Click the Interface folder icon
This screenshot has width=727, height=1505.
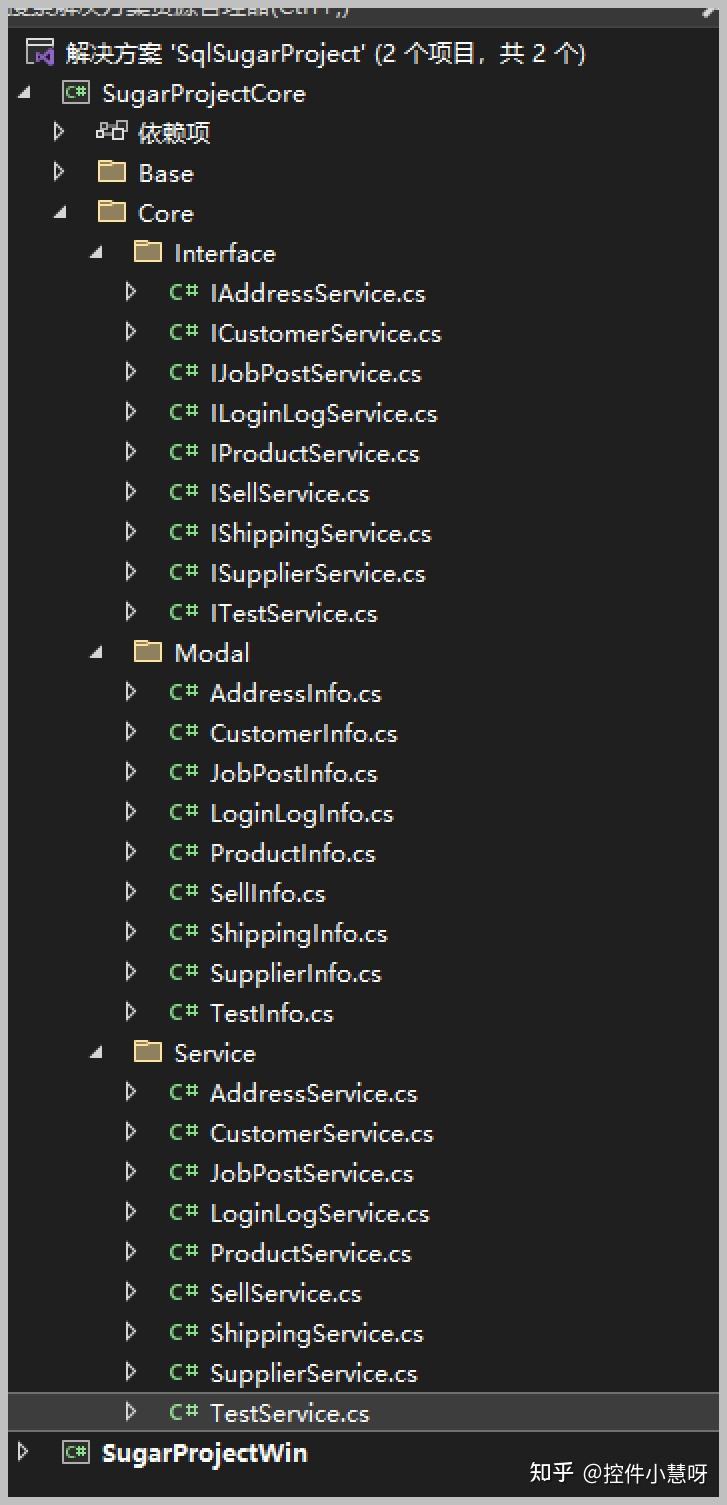coord(148,252)
